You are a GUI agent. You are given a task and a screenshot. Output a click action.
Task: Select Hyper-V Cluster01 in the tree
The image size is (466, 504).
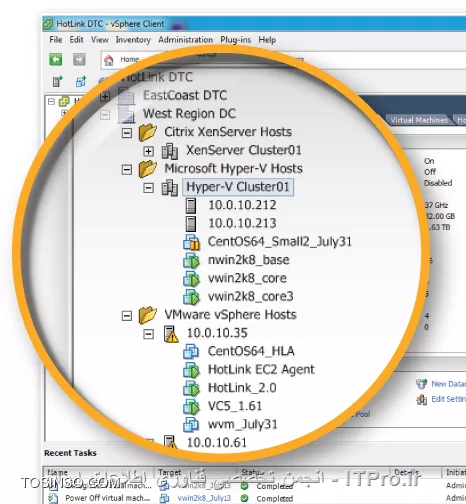(238, 187)
